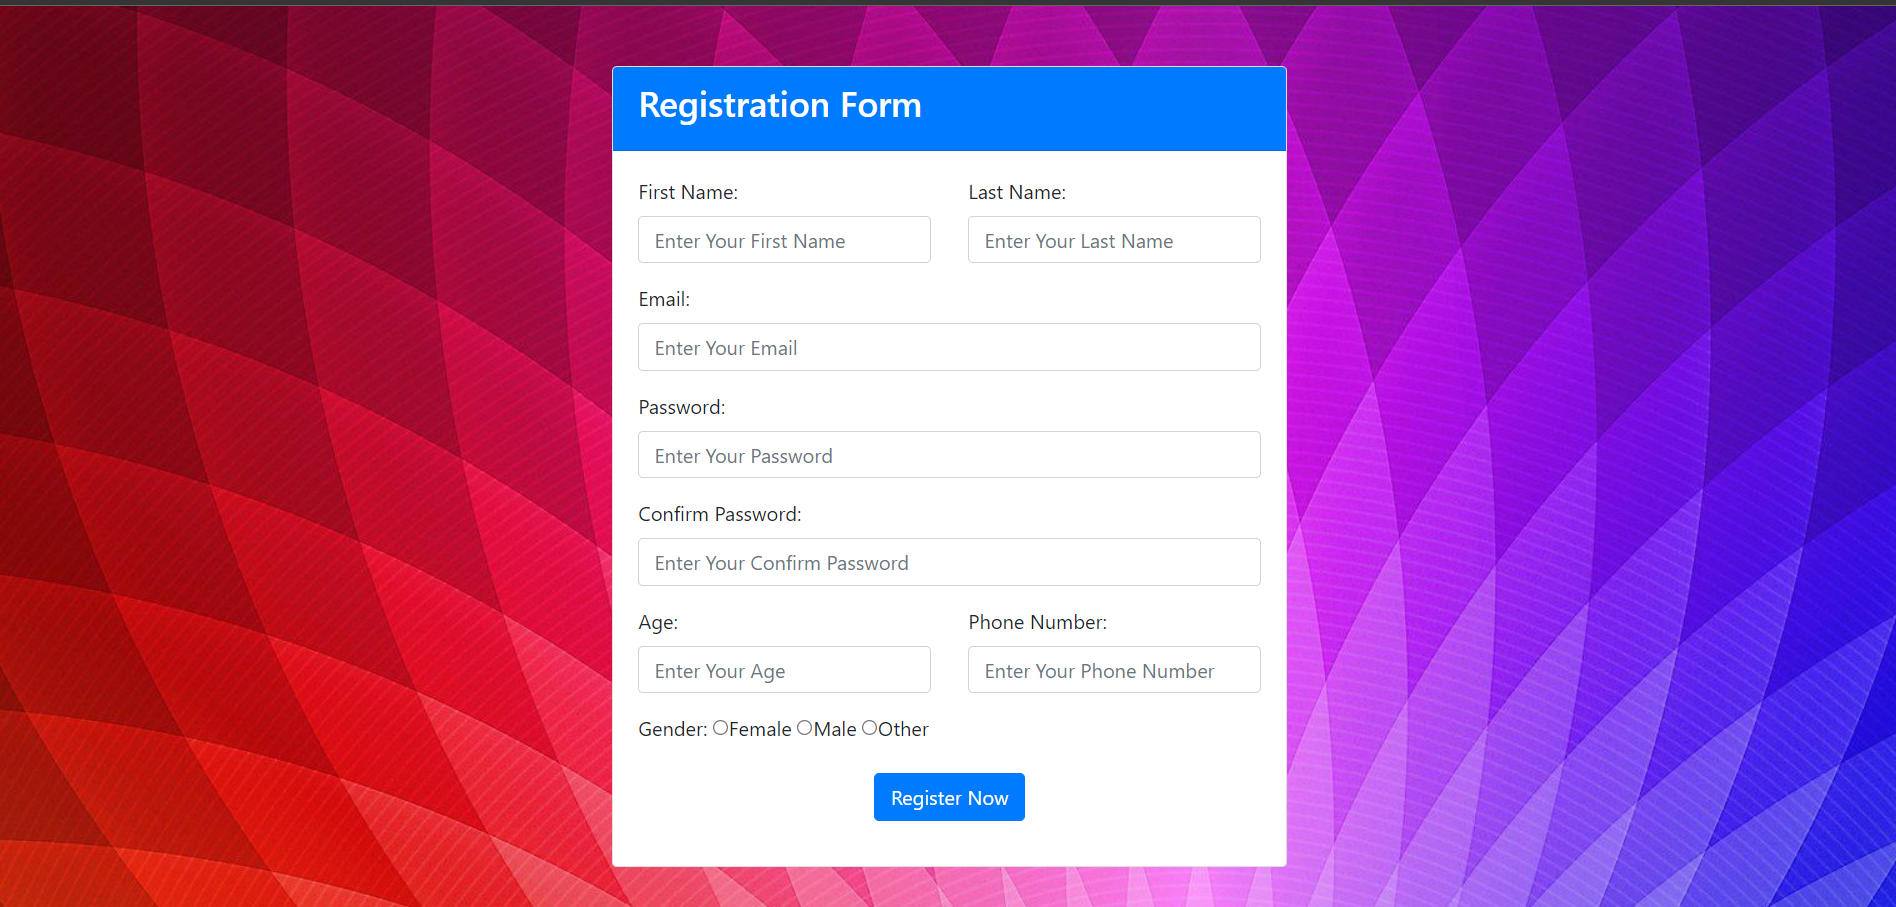Click the First Name input field
The width and height of the screenshot is (1896, 907).
click(784, 240)
